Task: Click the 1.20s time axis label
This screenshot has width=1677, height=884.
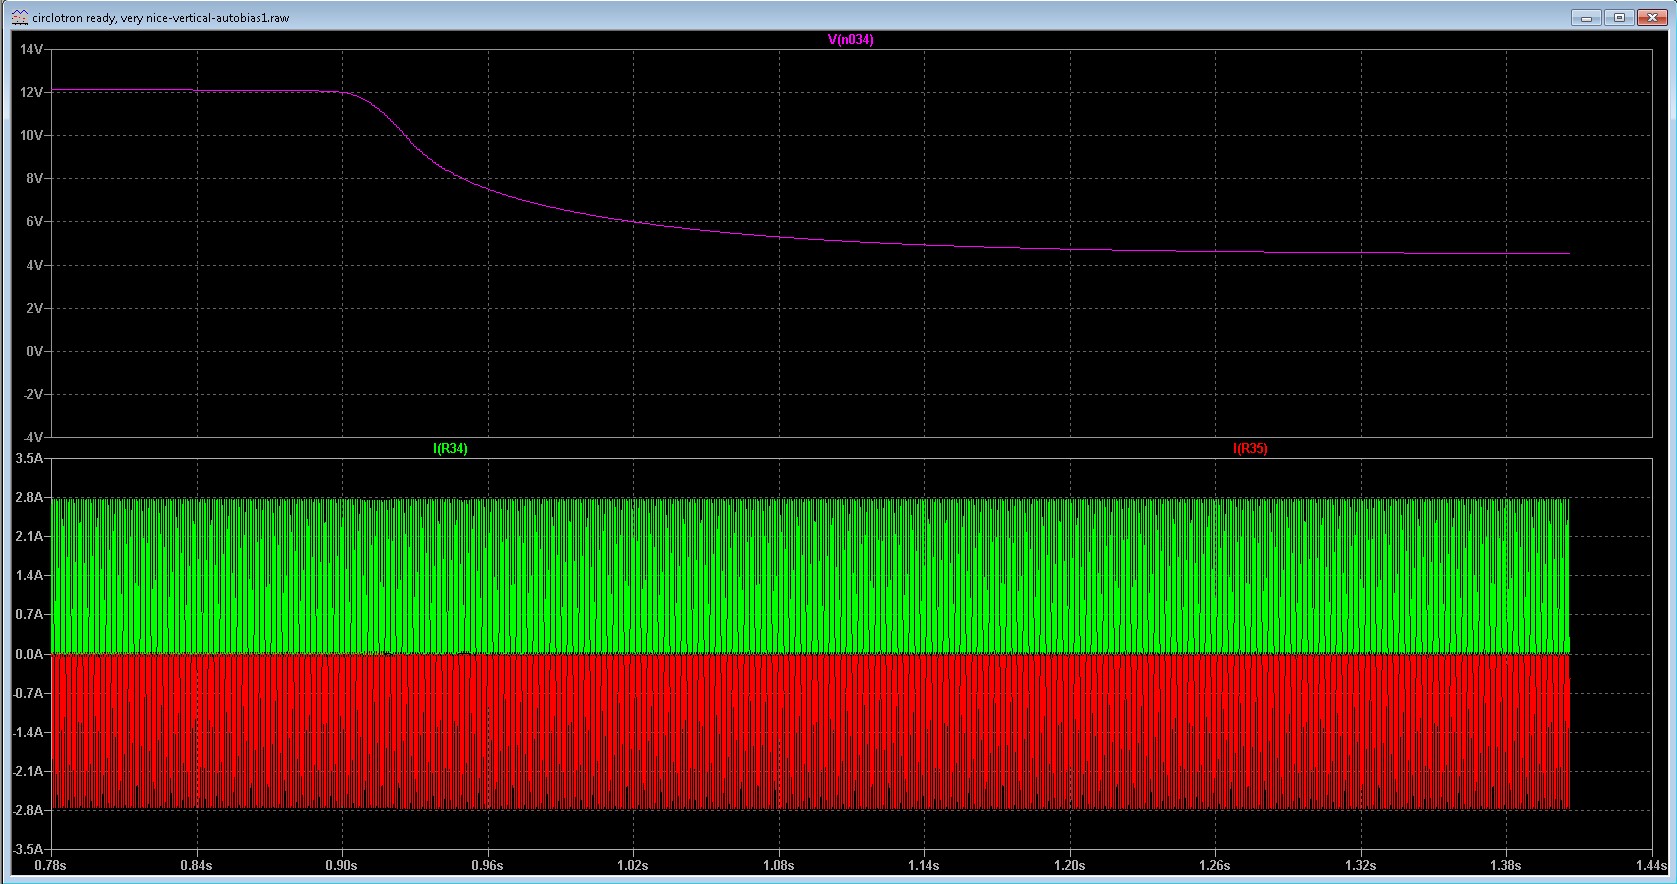Action: pos(1069,865)
